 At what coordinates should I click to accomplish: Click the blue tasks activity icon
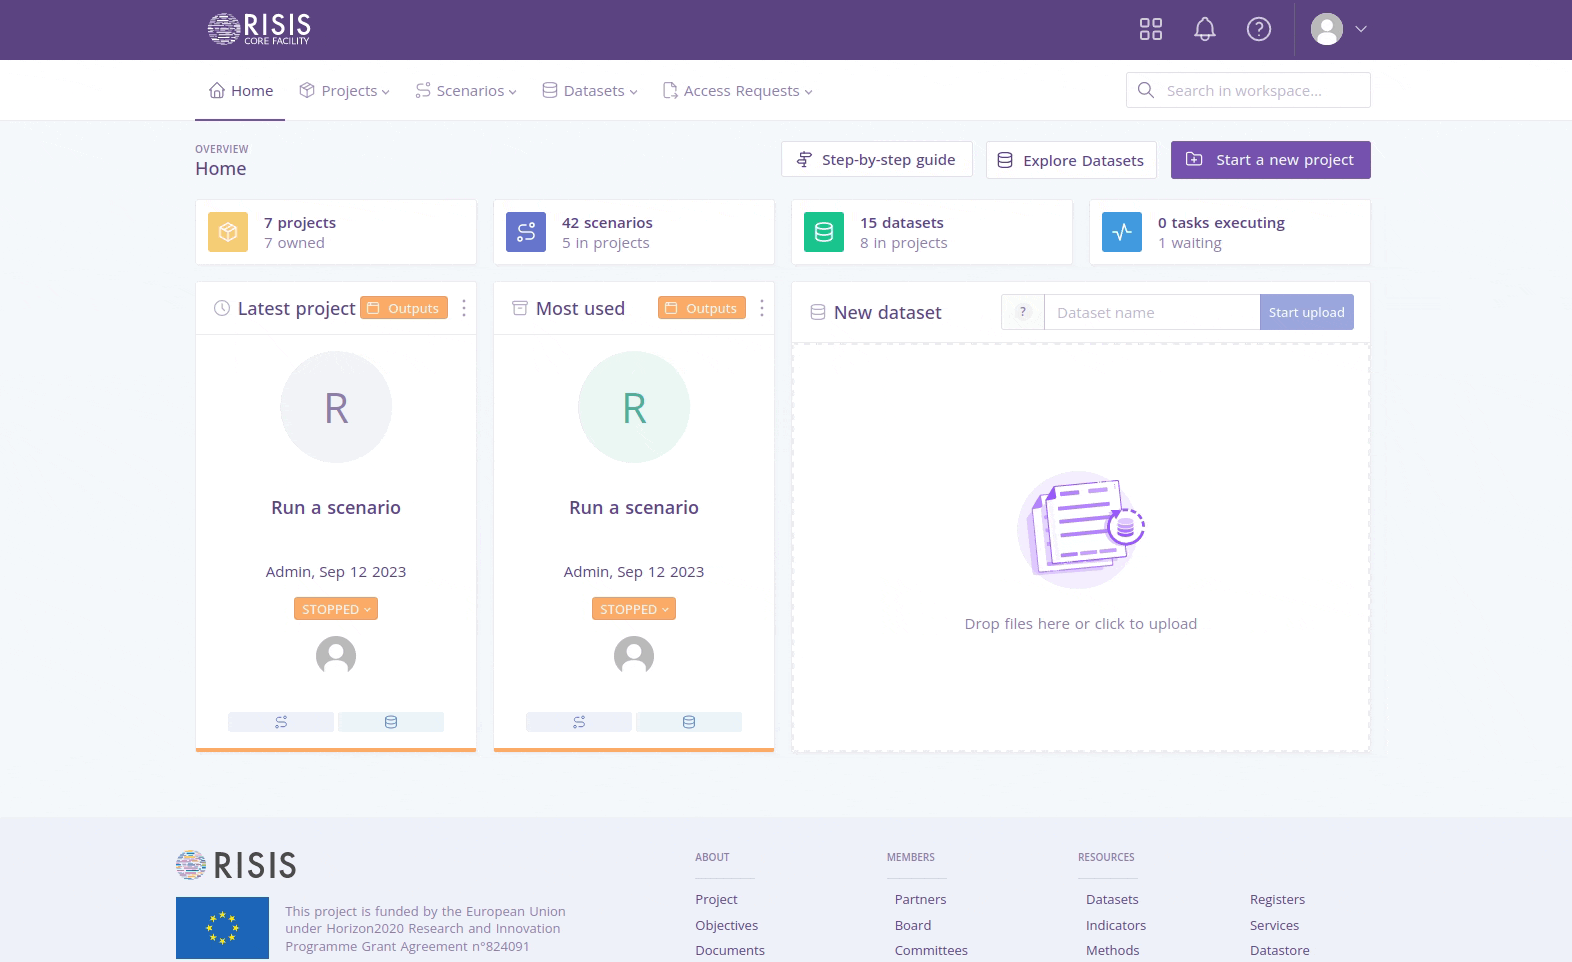point(1122,232)
